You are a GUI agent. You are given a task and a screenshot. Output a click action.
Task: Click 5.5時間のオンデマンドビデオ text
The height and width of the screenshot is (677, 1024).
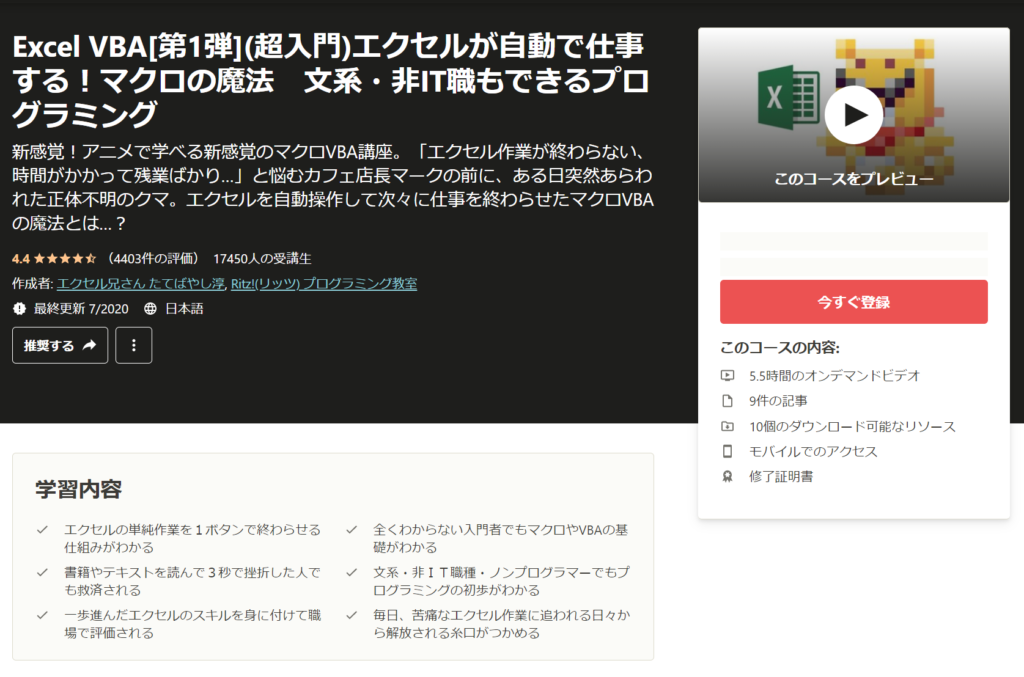pyautogui.click(x=835, y=375)
